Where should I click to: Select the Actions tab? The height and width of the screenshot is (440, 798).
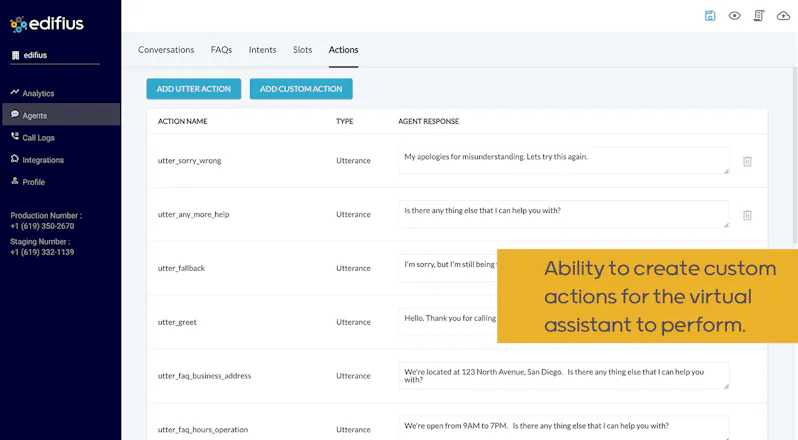344,50
